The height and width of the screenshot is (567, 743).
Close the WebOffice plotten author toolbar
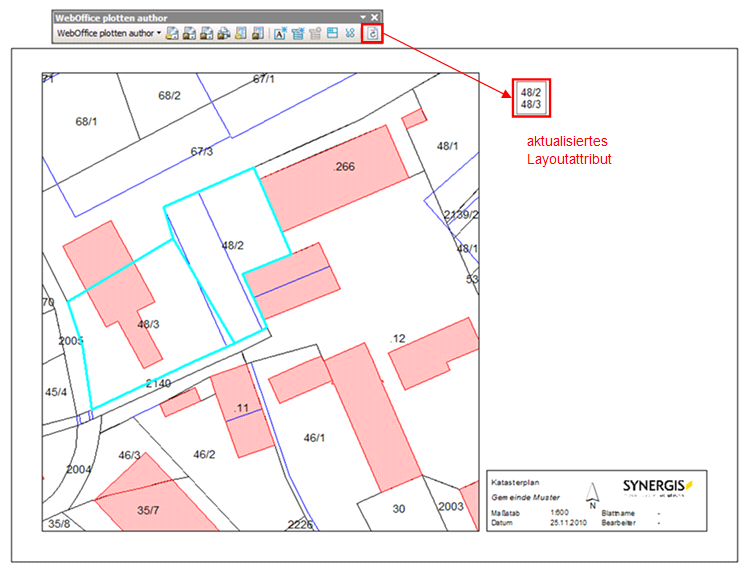[x=374, y=18]
